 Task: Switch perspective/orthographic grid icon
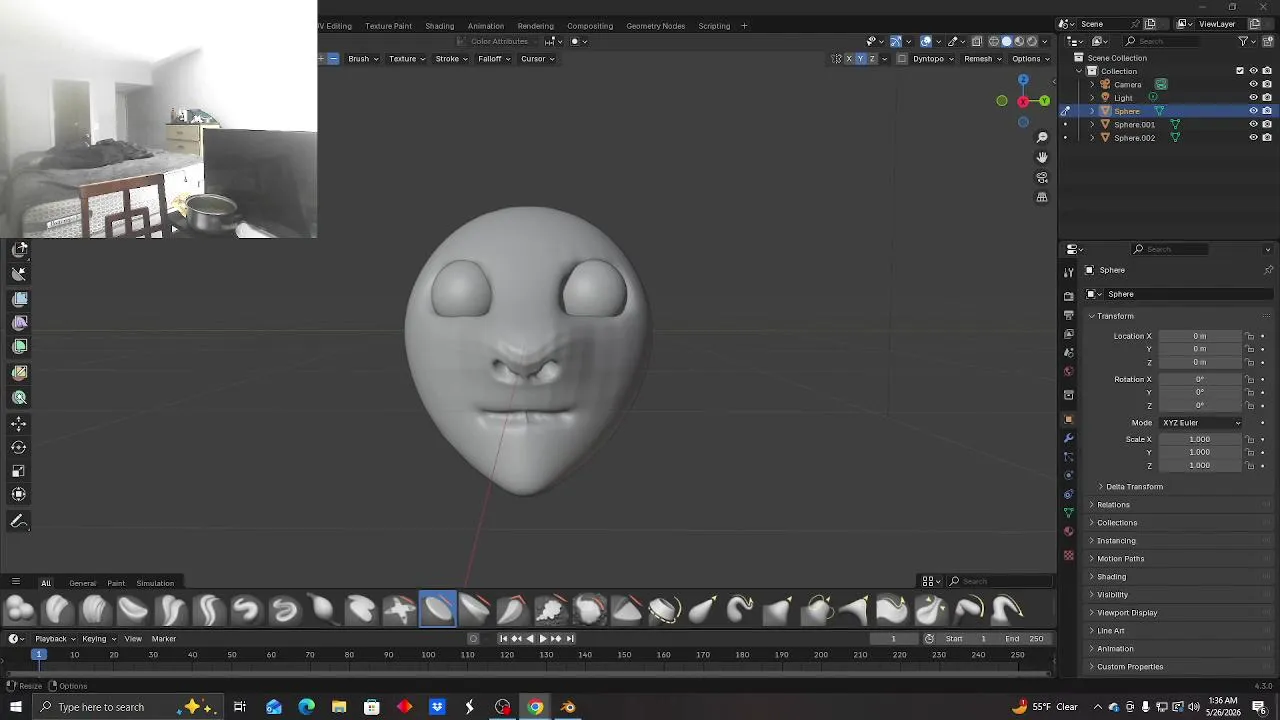1042,198
